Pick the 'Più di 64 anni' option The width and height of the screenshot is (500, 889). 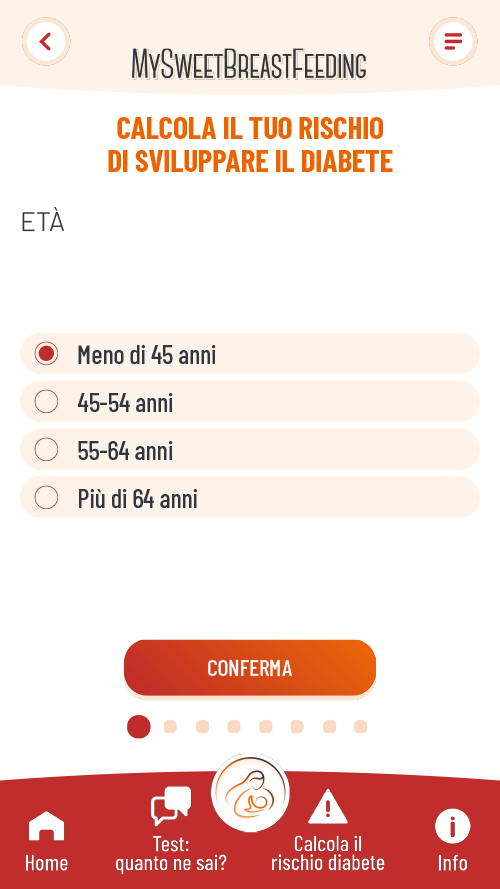click(x=250, y=497)
